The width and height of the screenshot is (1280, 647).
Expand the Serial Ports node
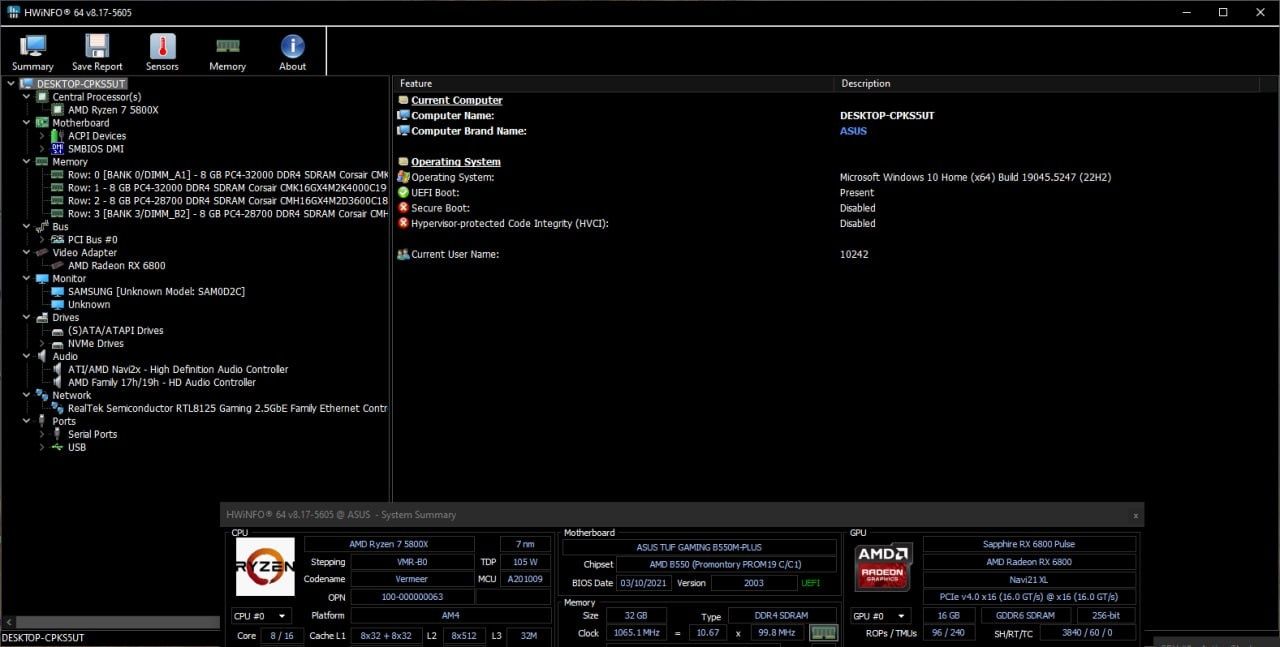pyautogui.click(x=43, y=434)
